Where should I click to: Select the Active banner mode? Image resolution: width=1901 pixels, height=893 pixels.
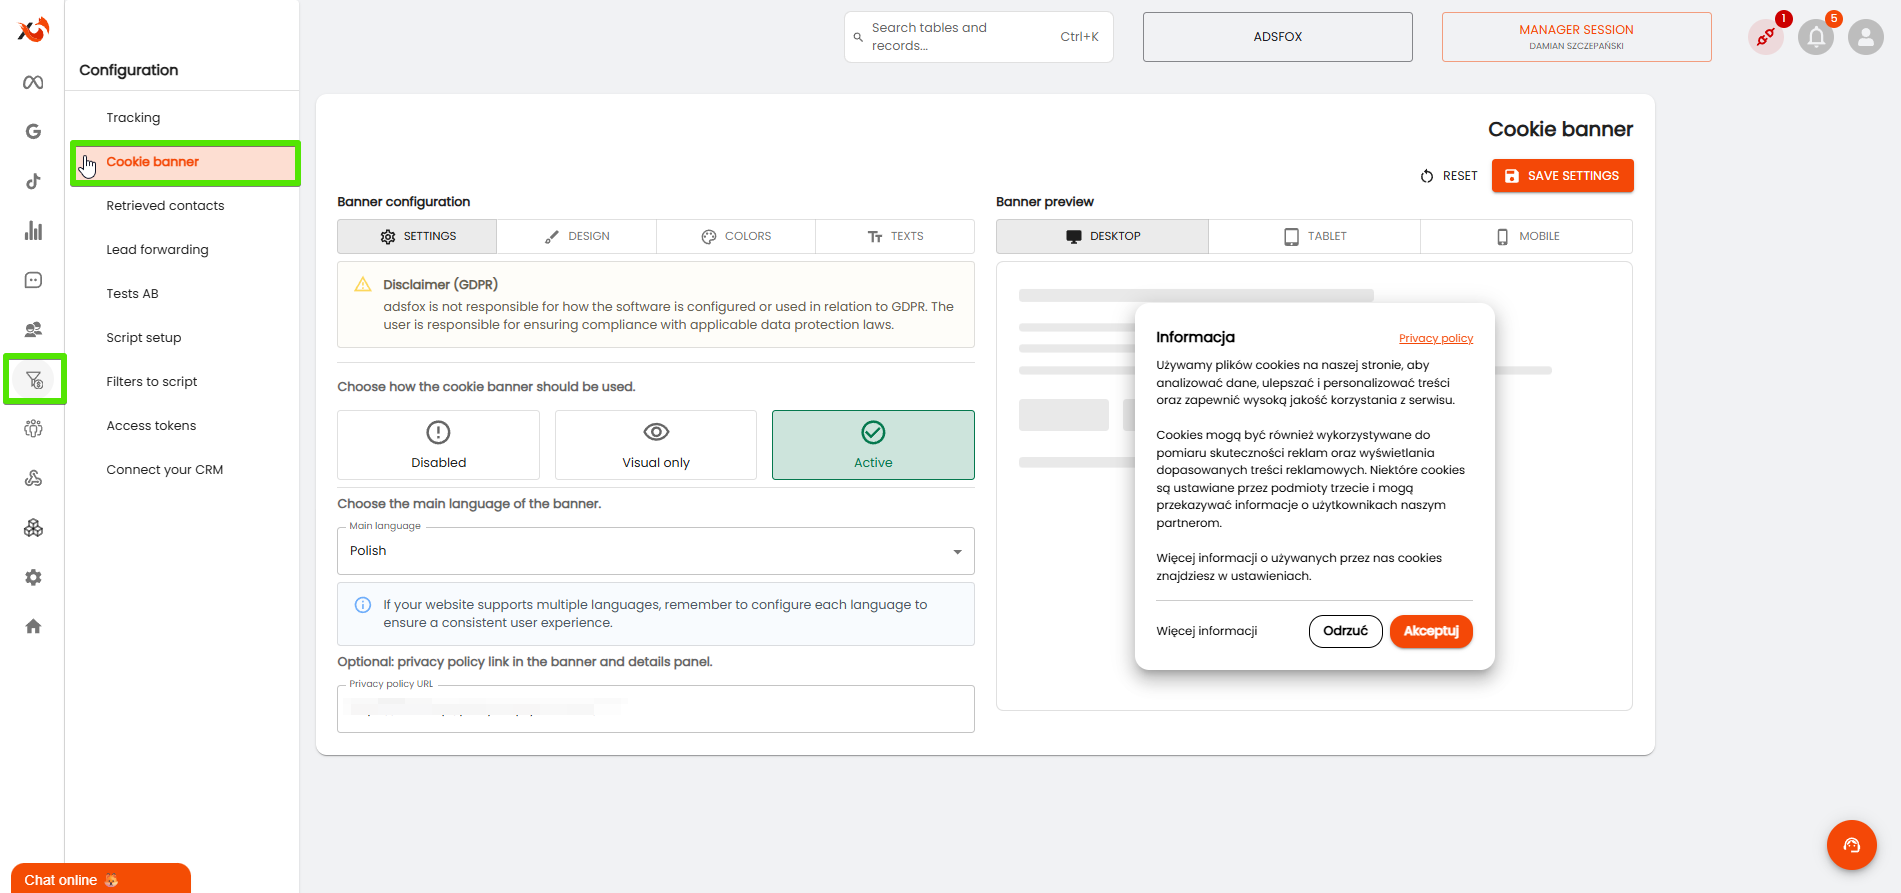coord(873,445)
